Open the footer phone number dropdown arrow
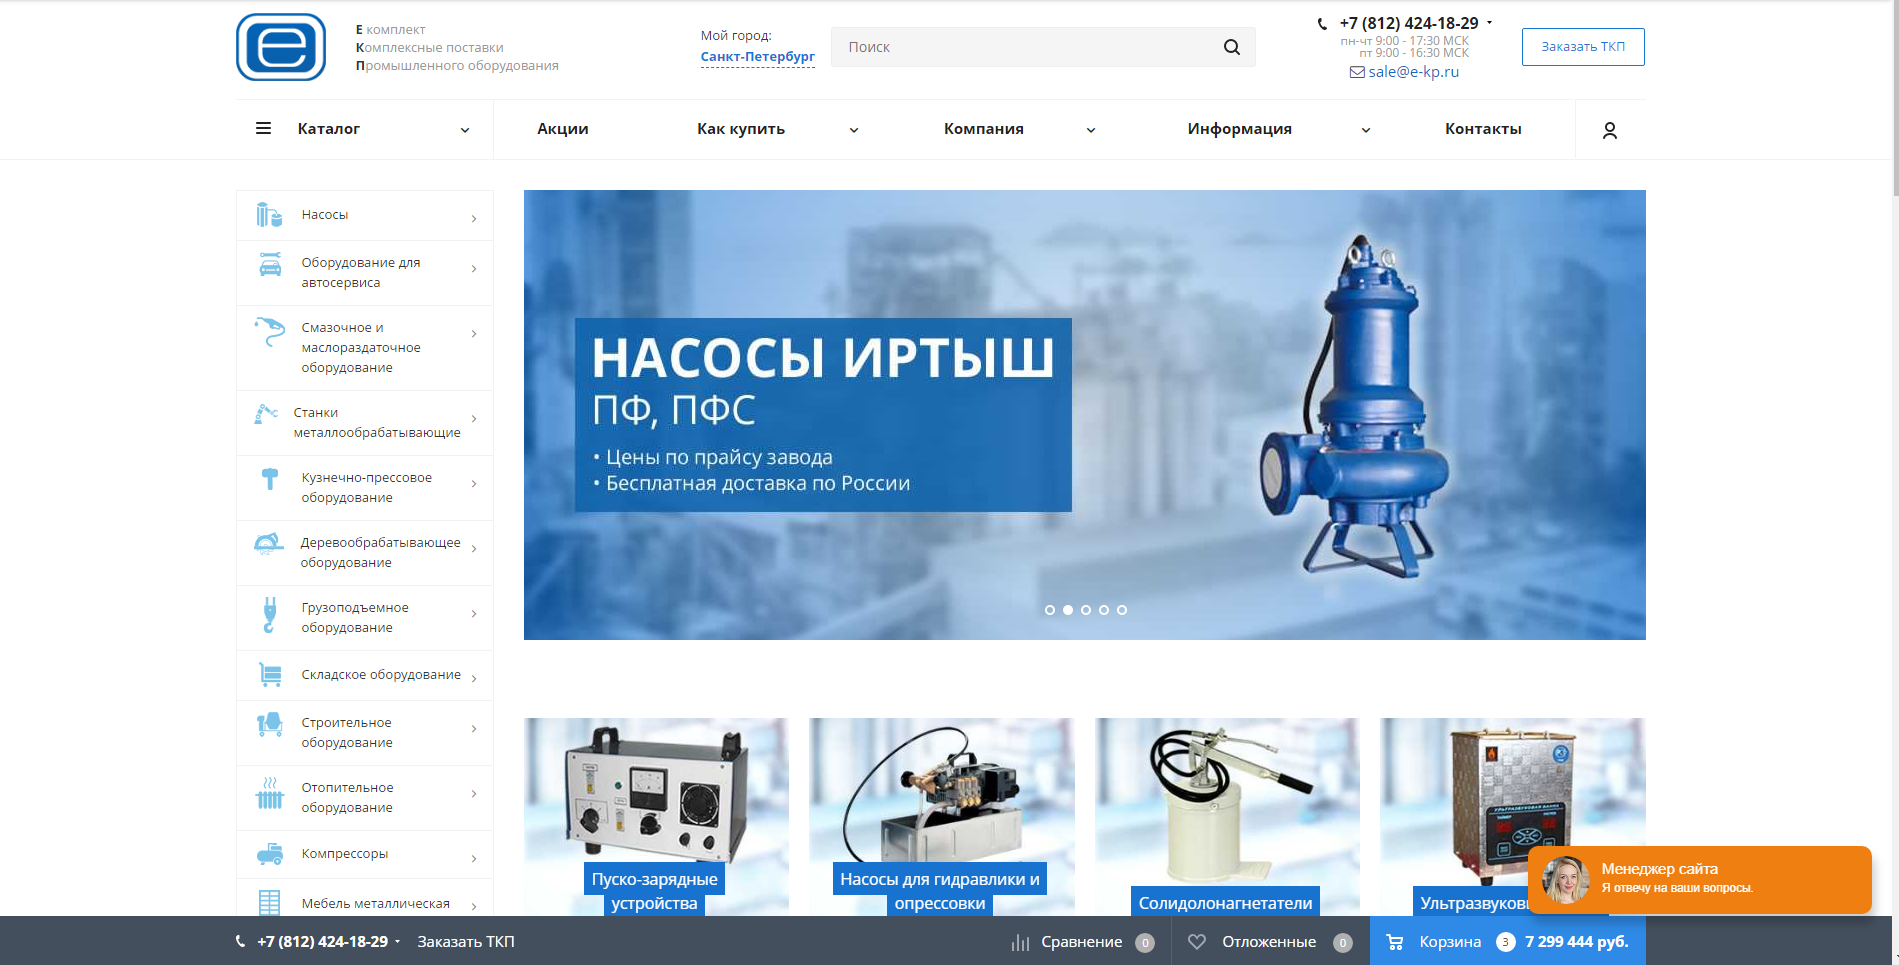The width and height of the screenshot is (1899, 965). [x=397, y=942]
